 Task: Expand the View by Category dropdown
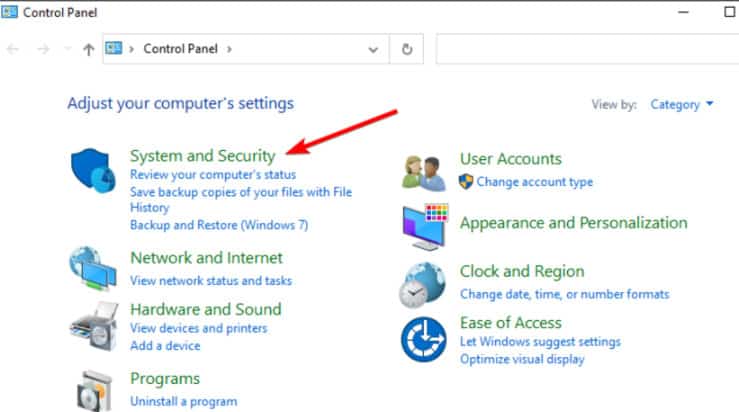682,104
